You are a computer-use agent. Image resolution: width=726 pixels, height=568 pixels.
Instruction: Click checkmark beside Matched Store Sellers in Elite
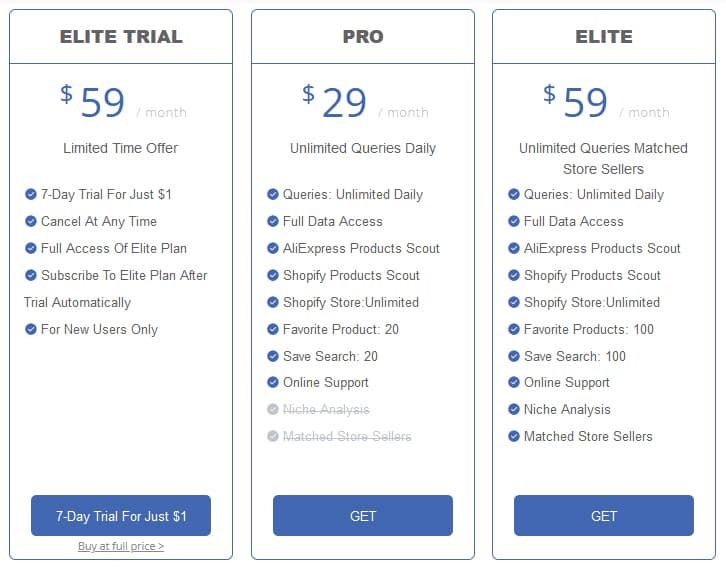click(513, 436)
